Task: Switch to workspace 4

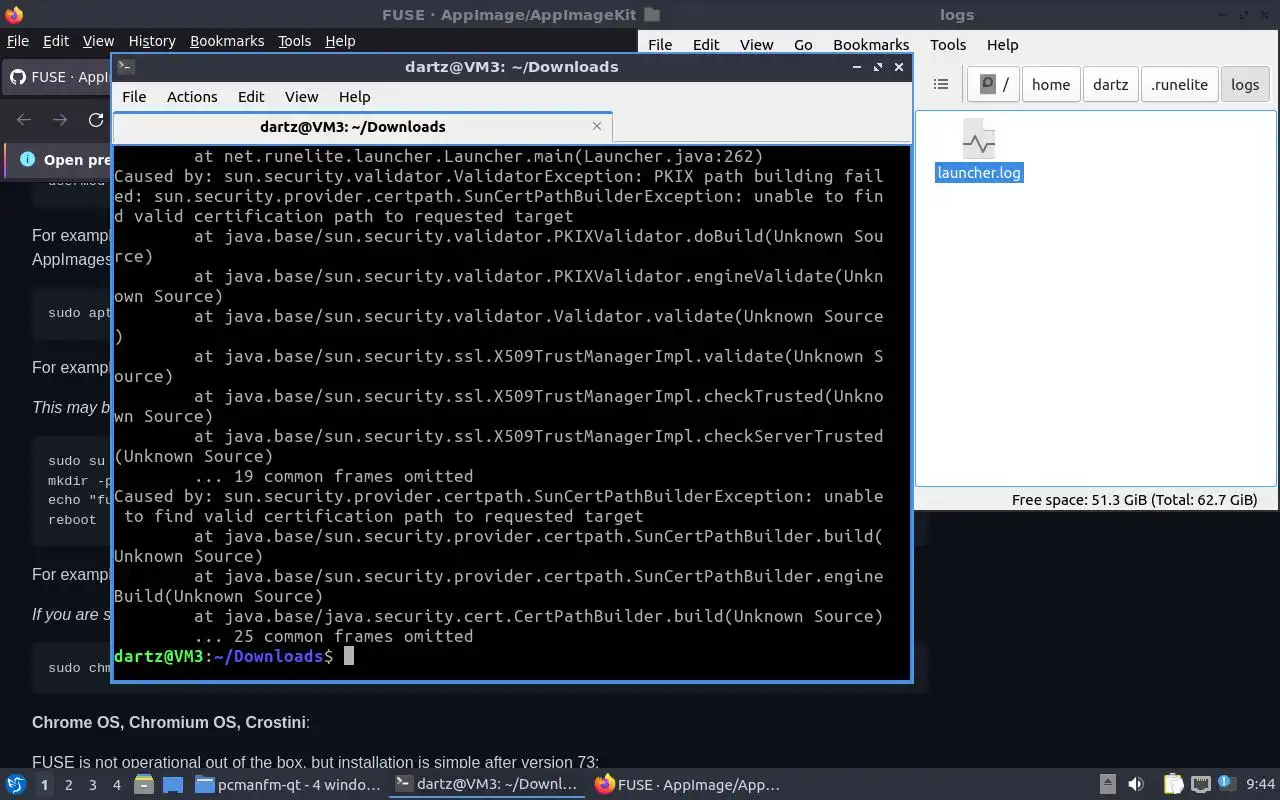Action: tap(117, 785)
